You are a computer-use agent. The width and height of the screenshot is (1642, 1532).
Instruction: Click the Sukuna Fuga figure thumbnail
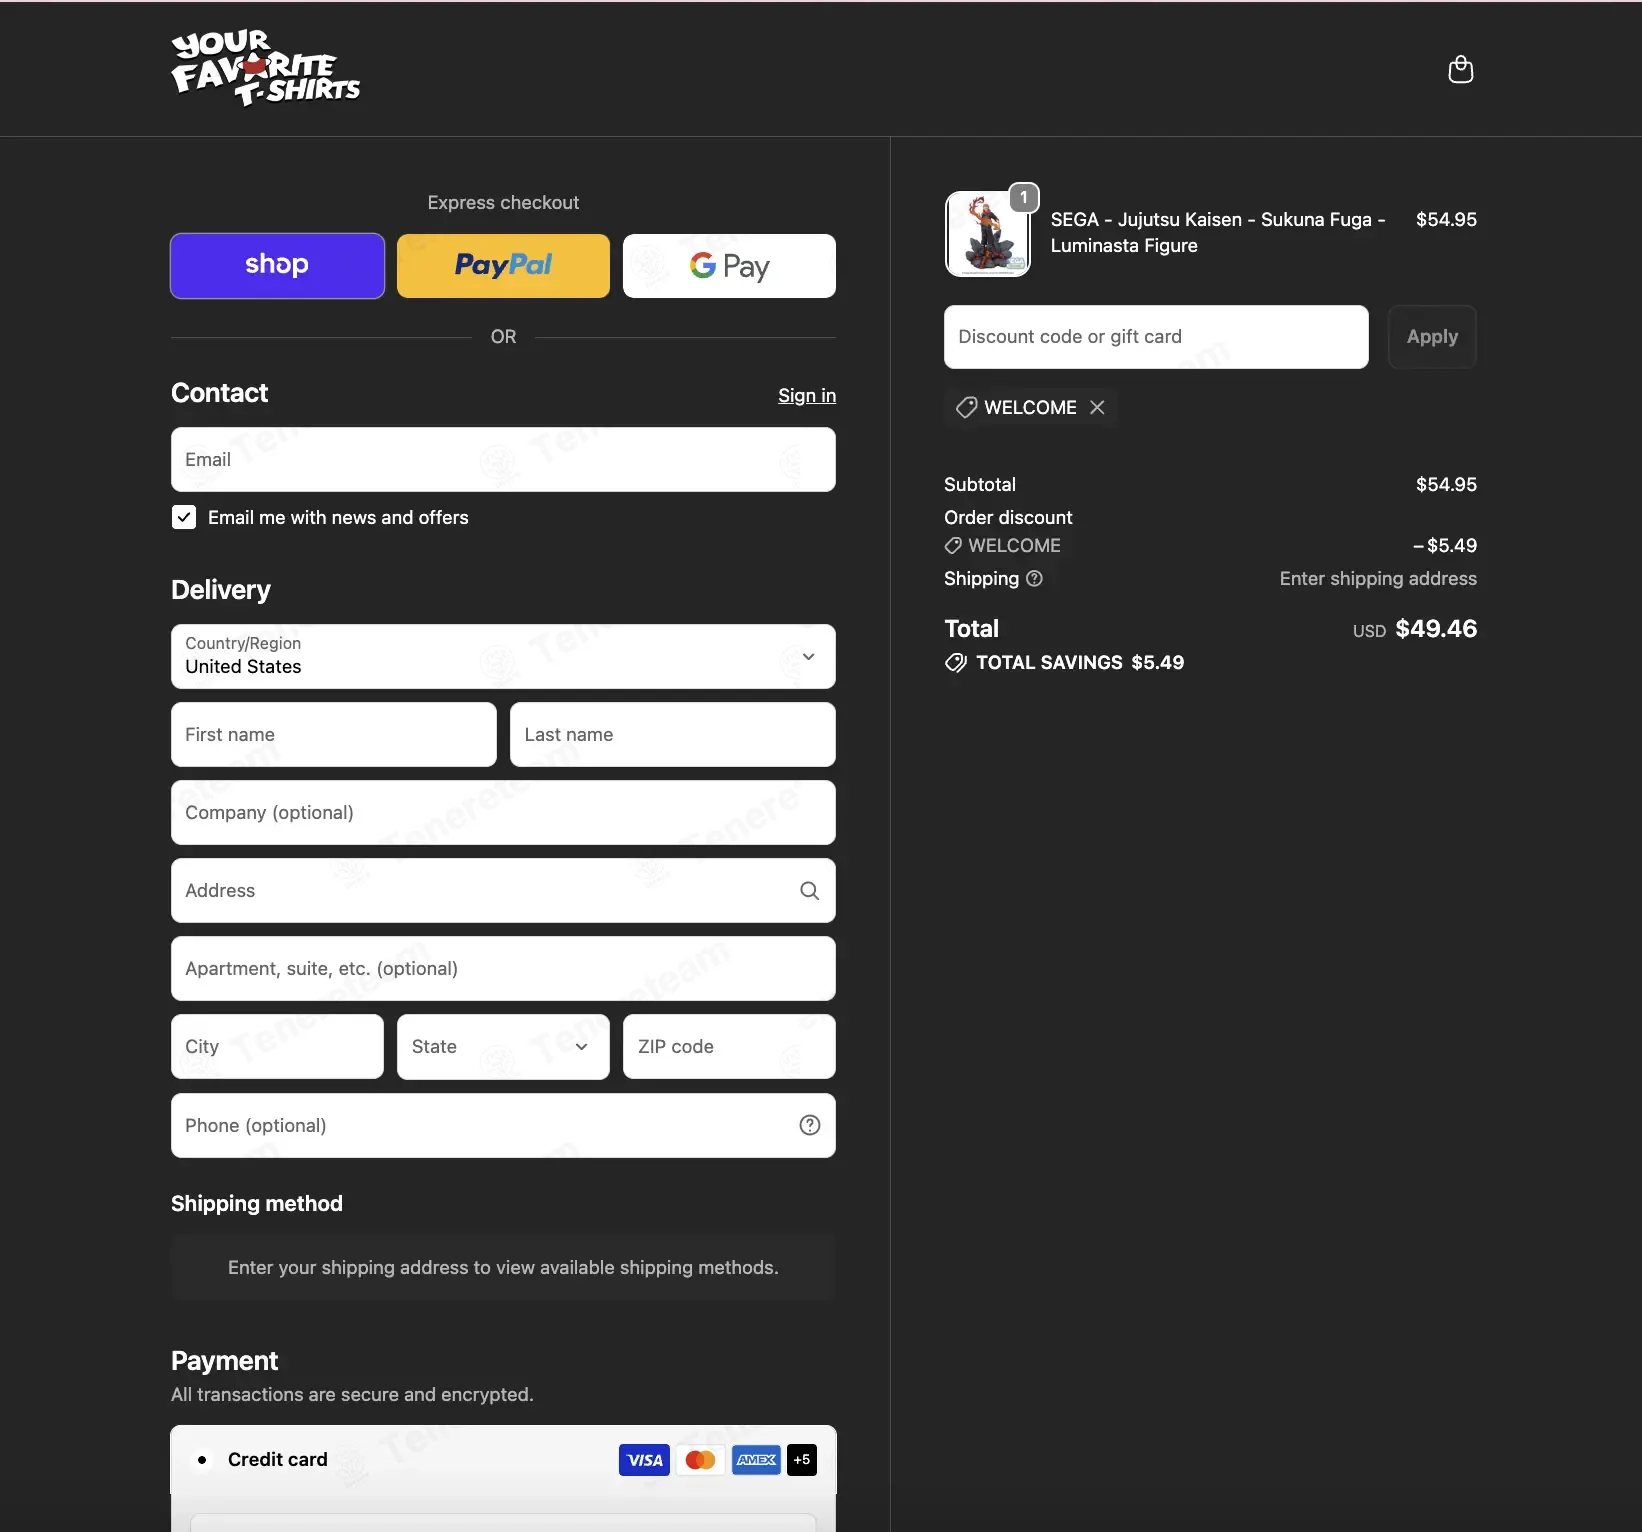pos(988,234)
